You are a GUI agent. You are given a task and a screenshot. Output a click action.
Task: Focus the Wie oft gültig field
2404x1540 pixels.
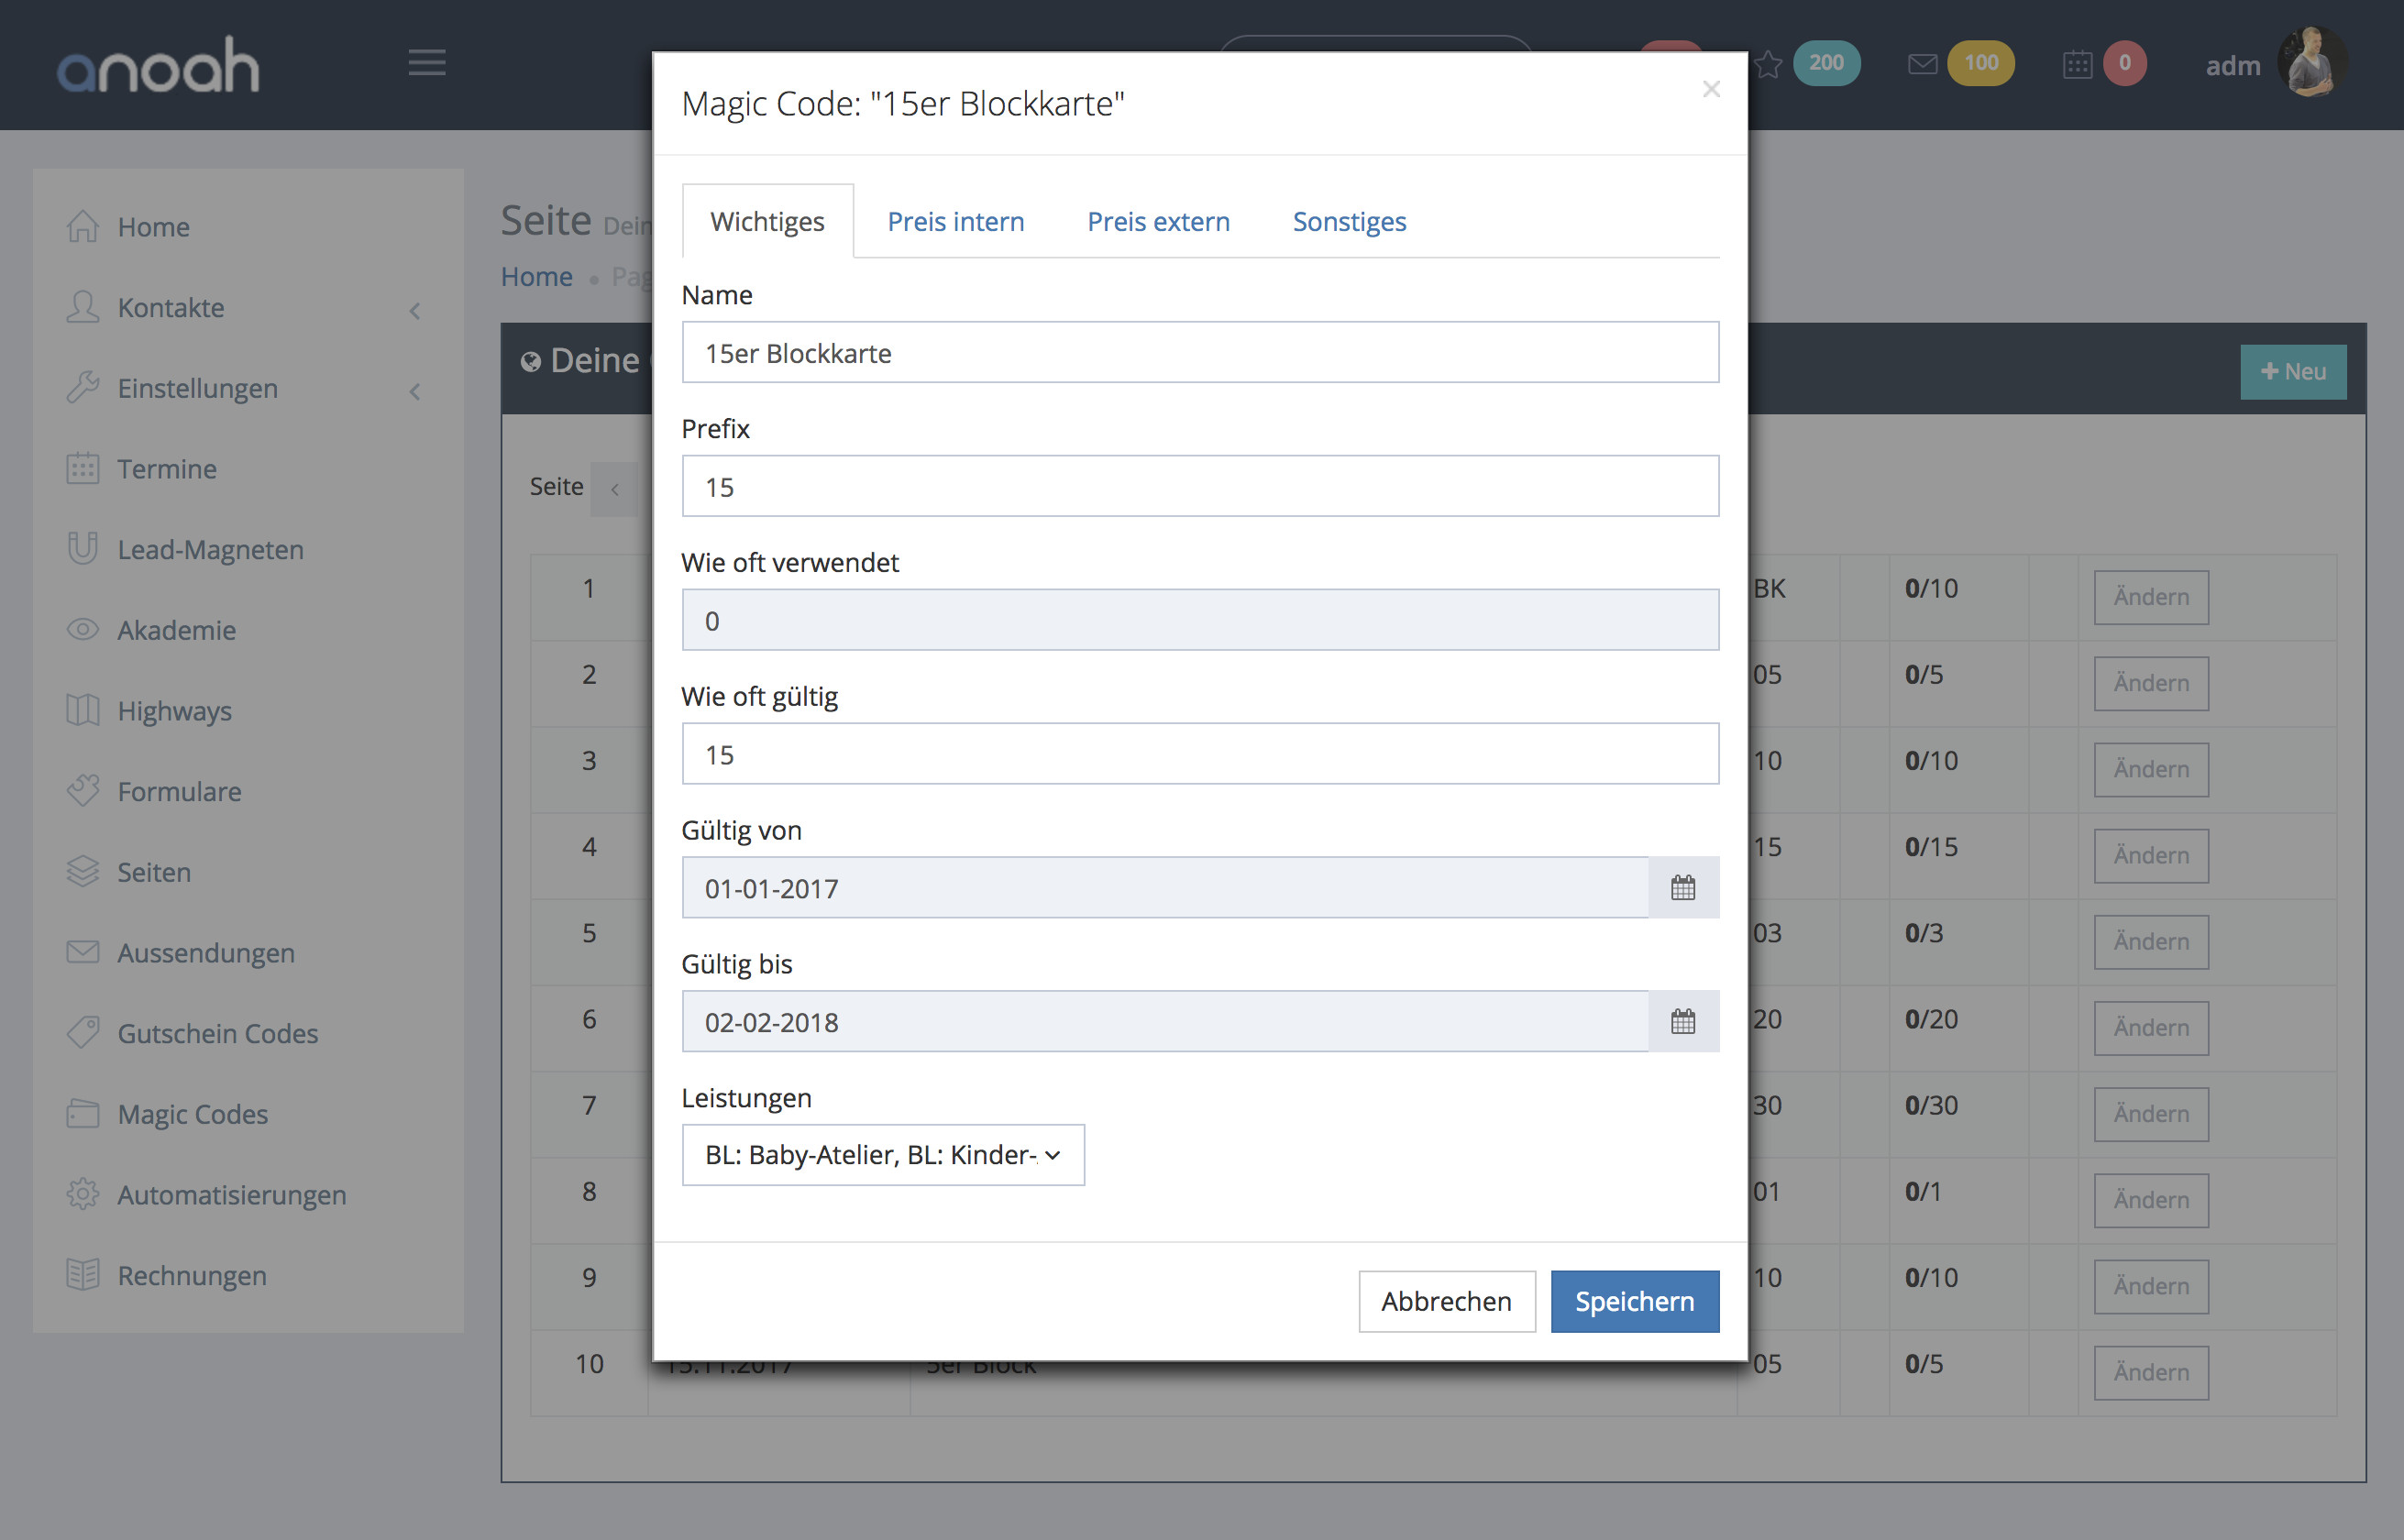click(x=1199, y=754)
